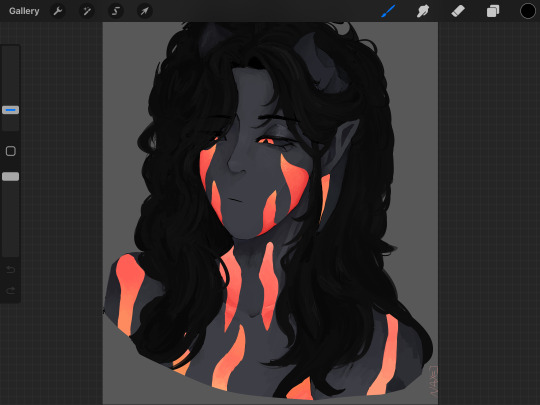Viewport: 540px width, 405px height.
Task: Redo the action using sidebar arrow
Action: [x=11, y=290]
